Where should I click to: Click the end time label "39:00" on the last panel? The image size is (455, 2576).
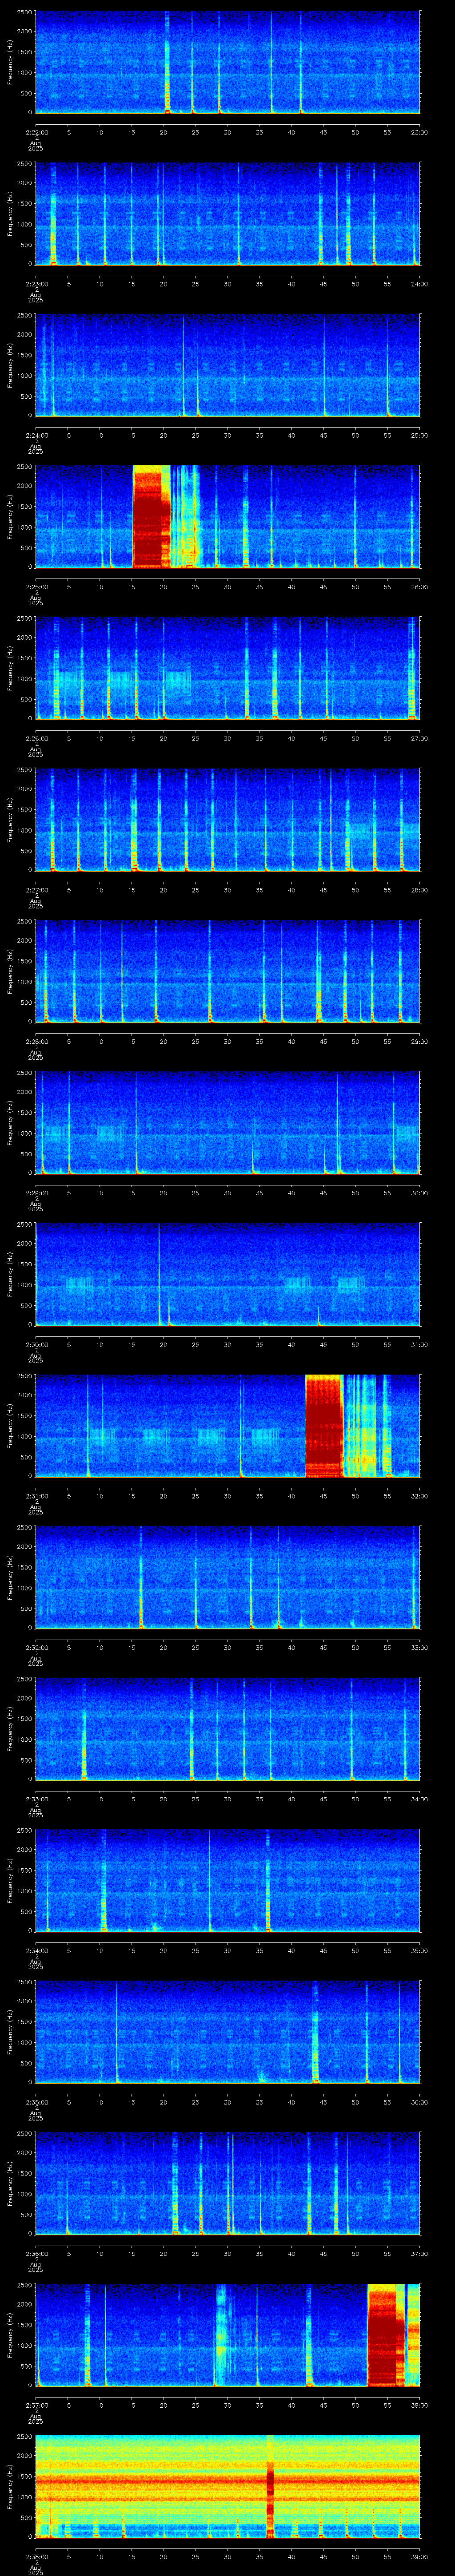click(419, 2556)
